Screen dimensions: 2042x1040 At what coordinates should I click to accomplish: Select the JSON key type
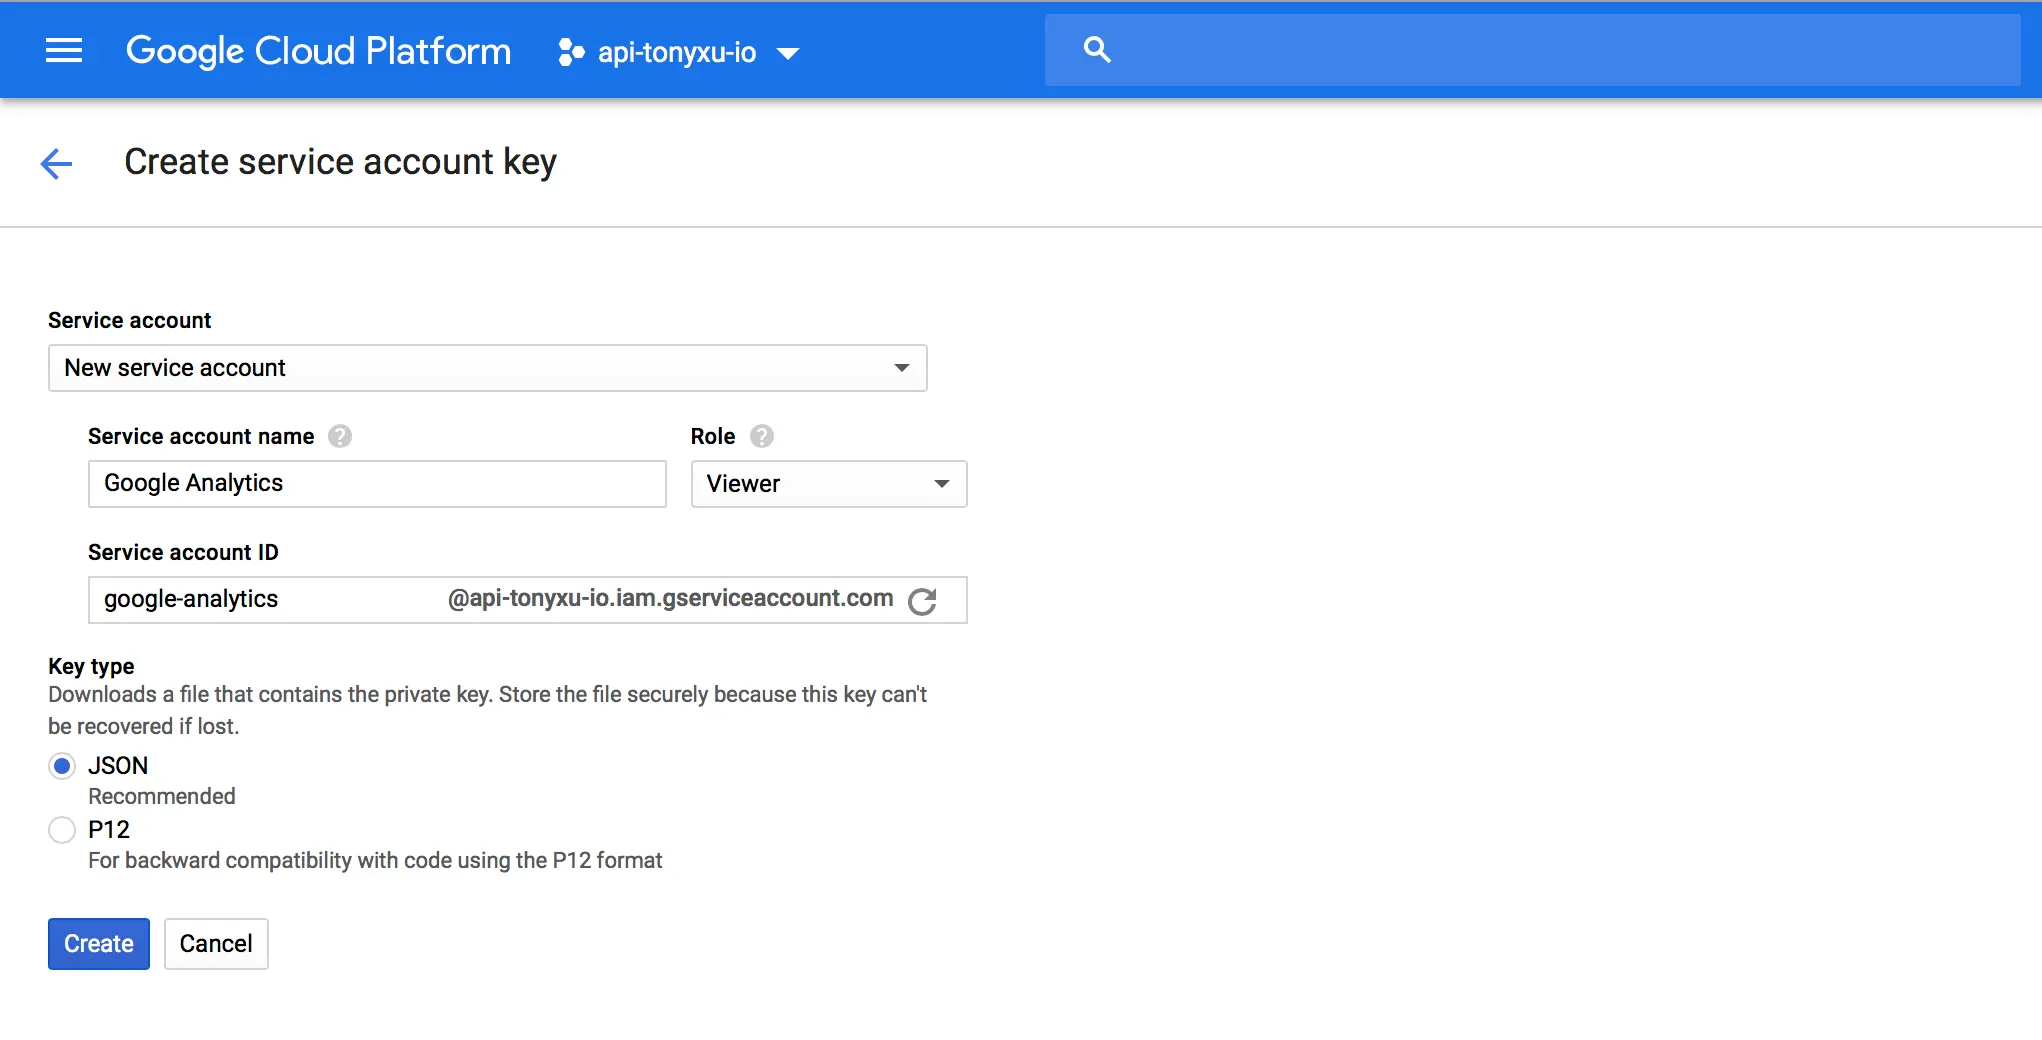point(62,766)
